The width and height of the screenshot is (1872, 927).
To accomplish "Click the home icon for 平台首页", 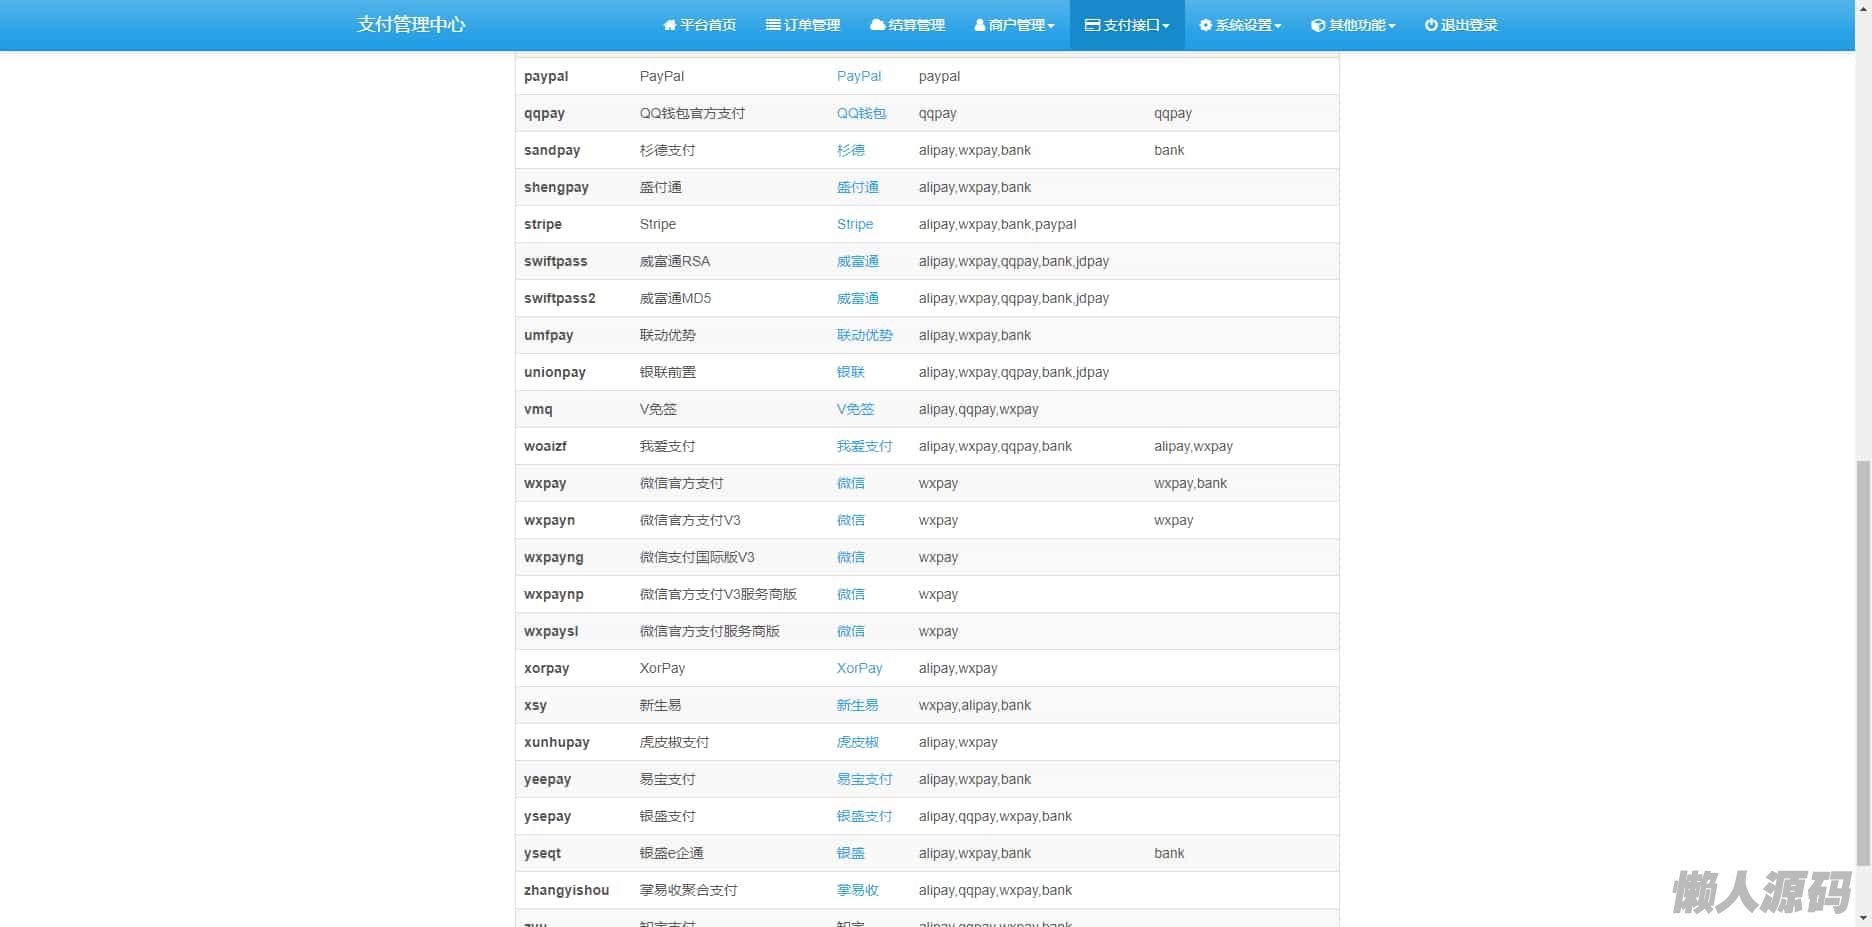I will [670, 25].
